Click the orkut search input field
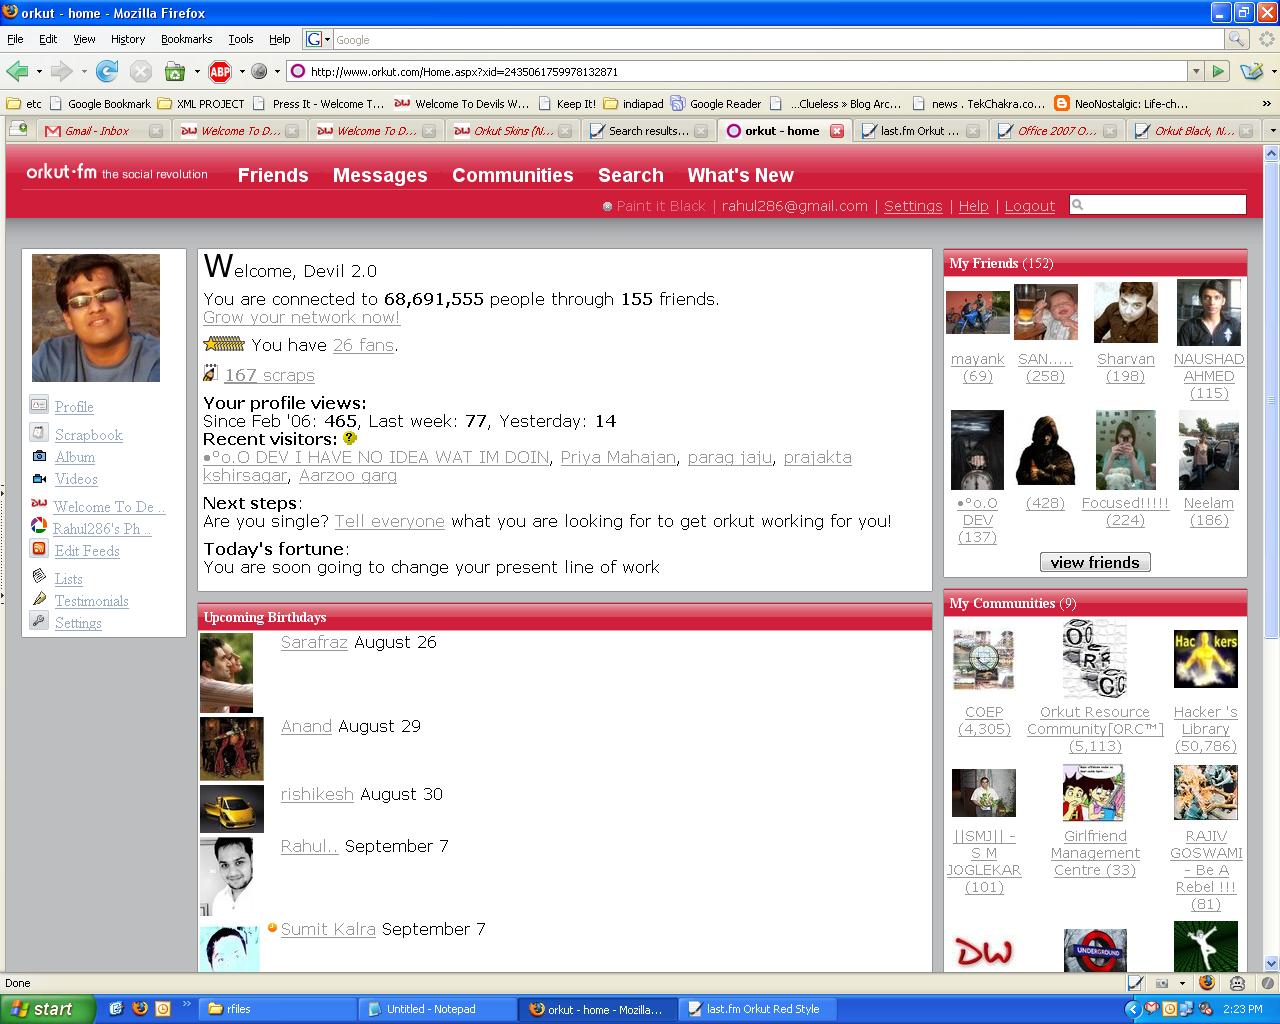The image size is (1280, 1024). point(1158,205)
